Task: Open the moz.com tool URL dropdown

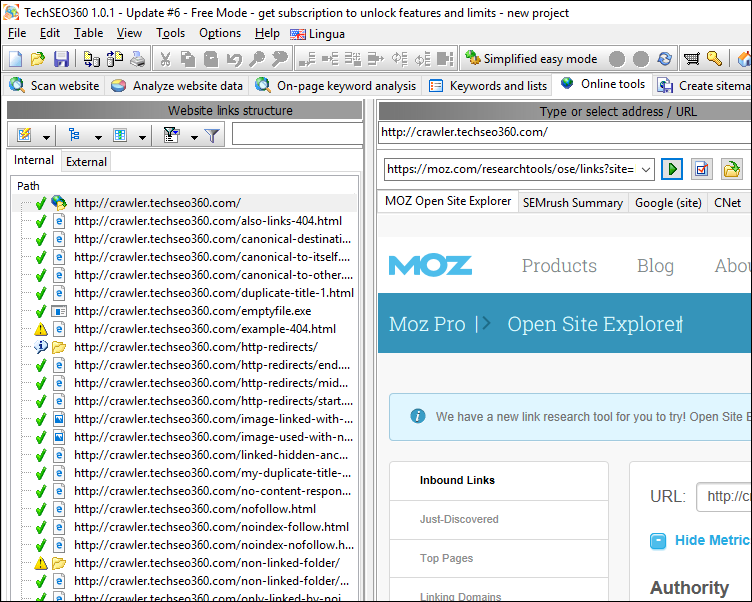Action: [x=646, y=169]
